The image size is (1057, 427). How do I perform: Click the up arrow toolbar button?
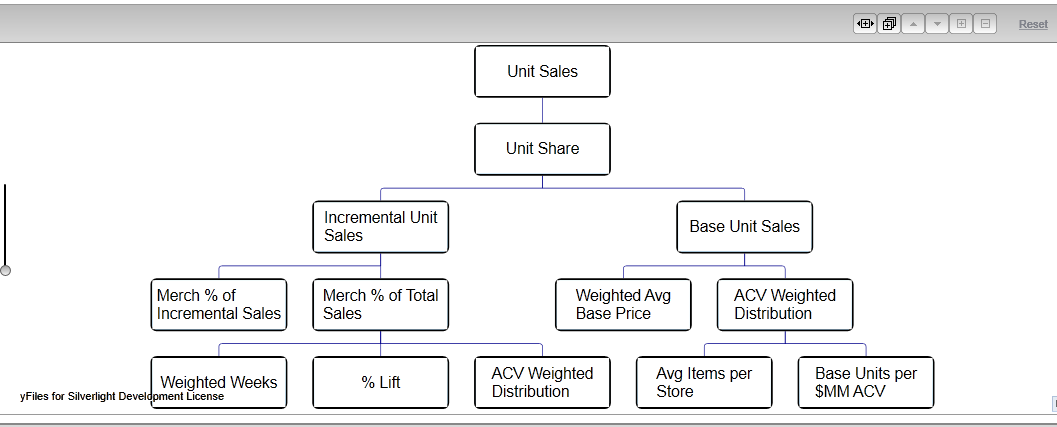pos(913,24)
